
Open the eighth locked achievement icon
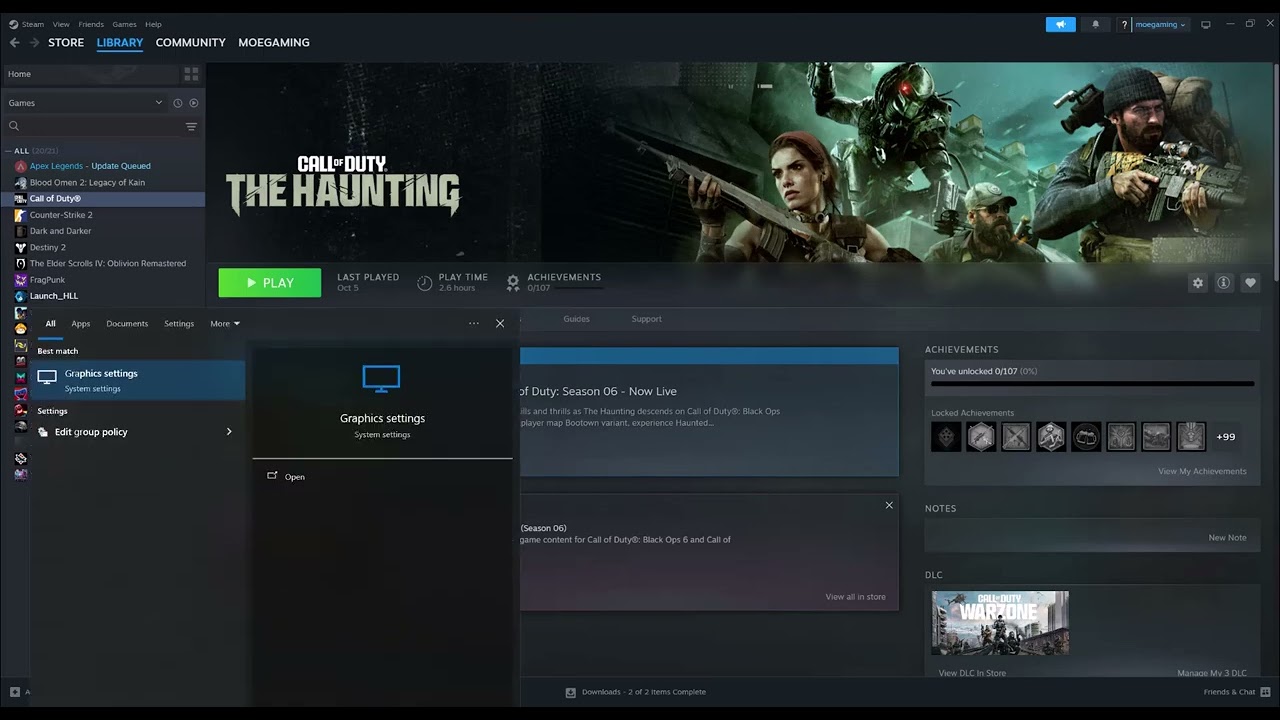[1191, 437]
